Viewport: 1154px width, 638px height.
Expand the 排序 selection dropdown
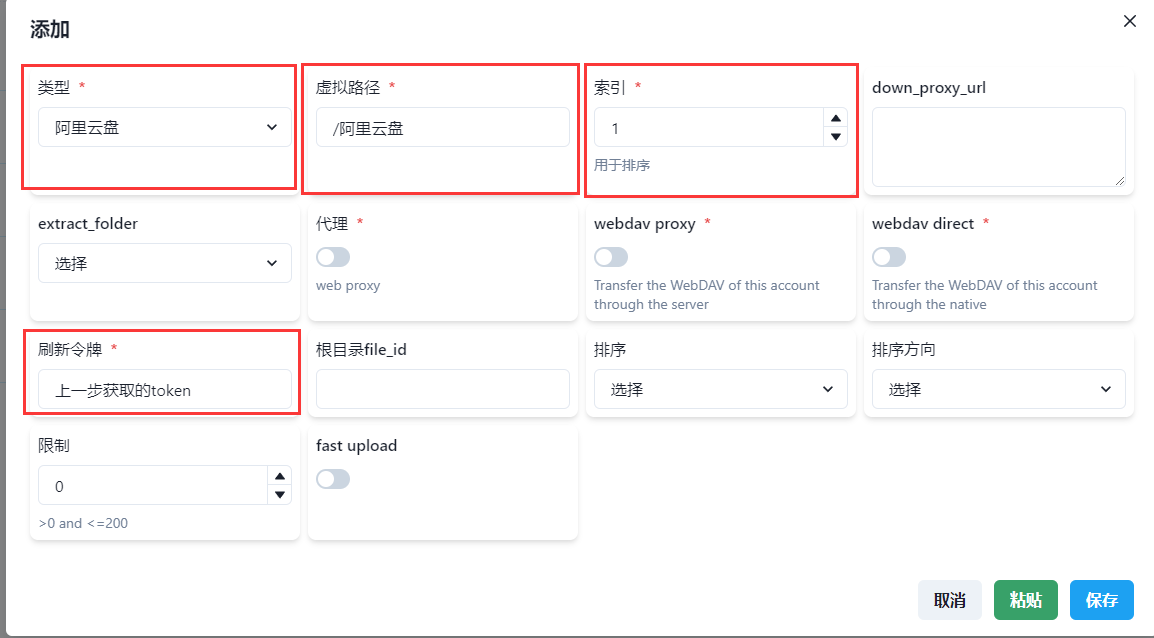click(720, 389)
